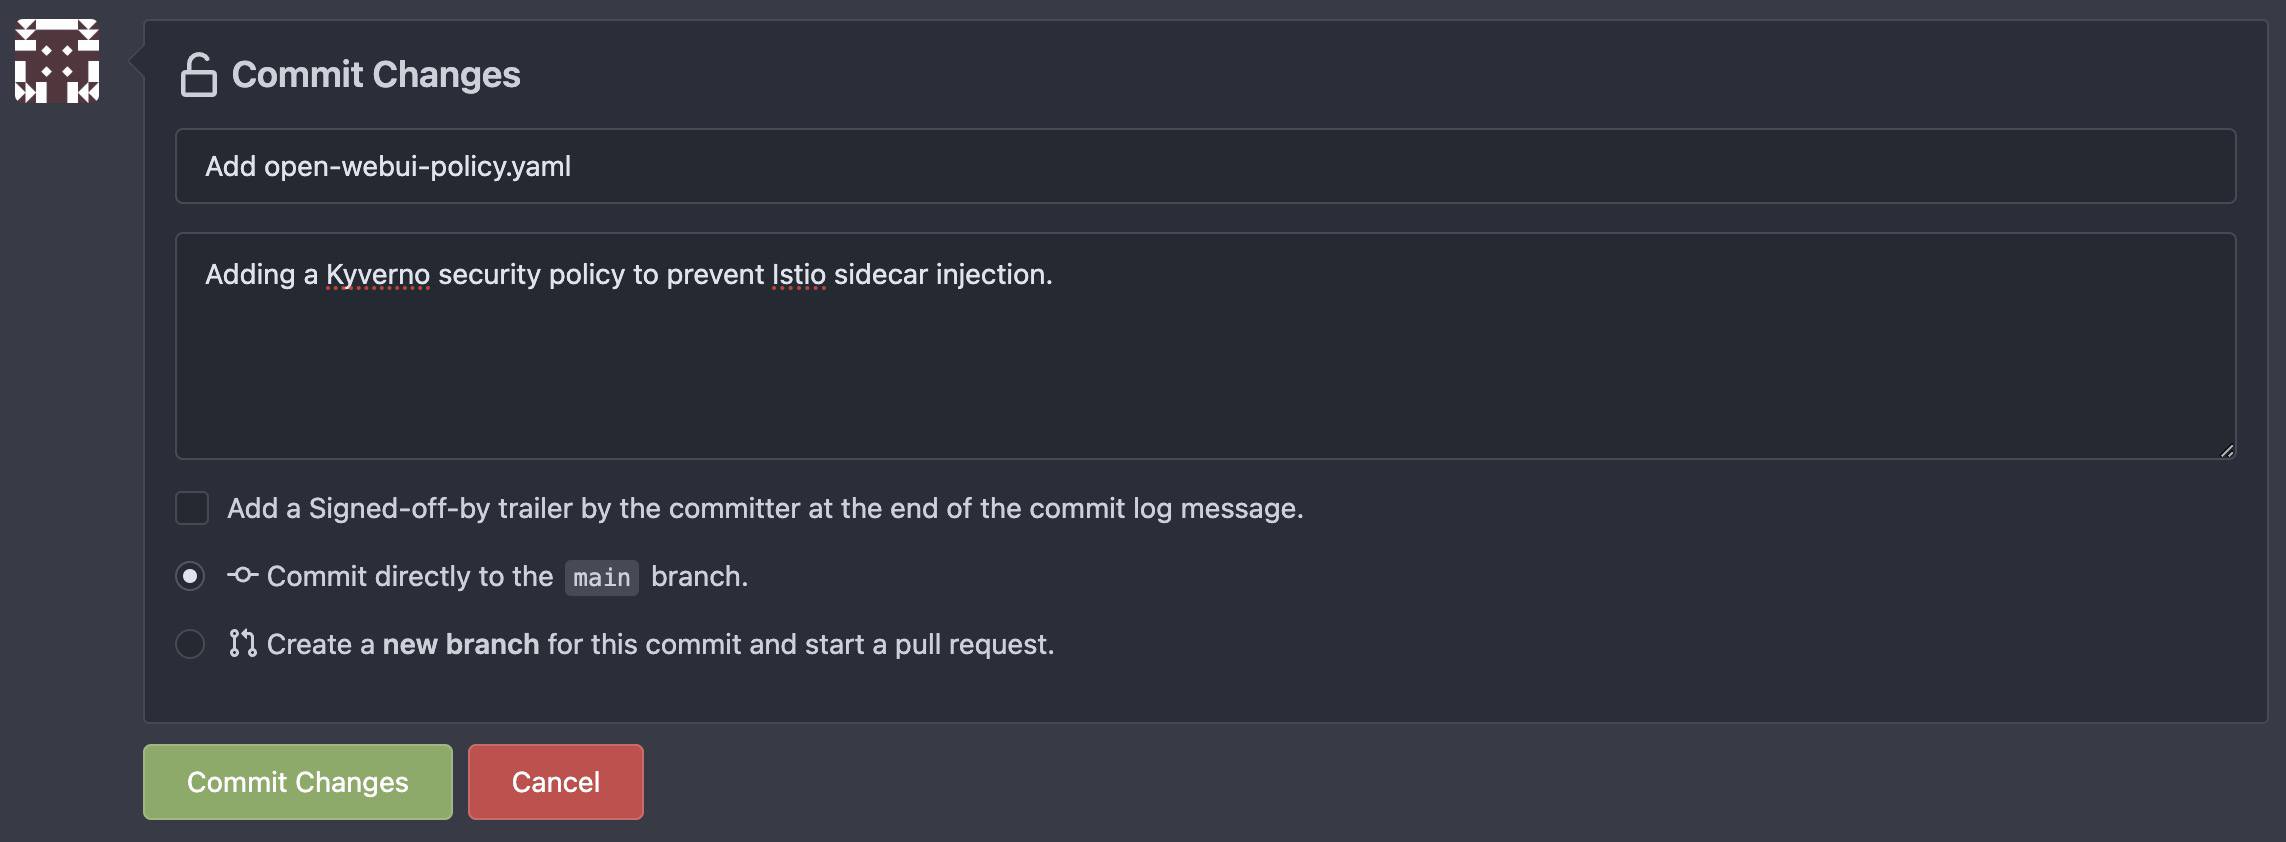Image resolution: width=2286 pixels, height=842 pixels.
Task: Click the Commit Changes title text
Action: click(x=375, y=72)
